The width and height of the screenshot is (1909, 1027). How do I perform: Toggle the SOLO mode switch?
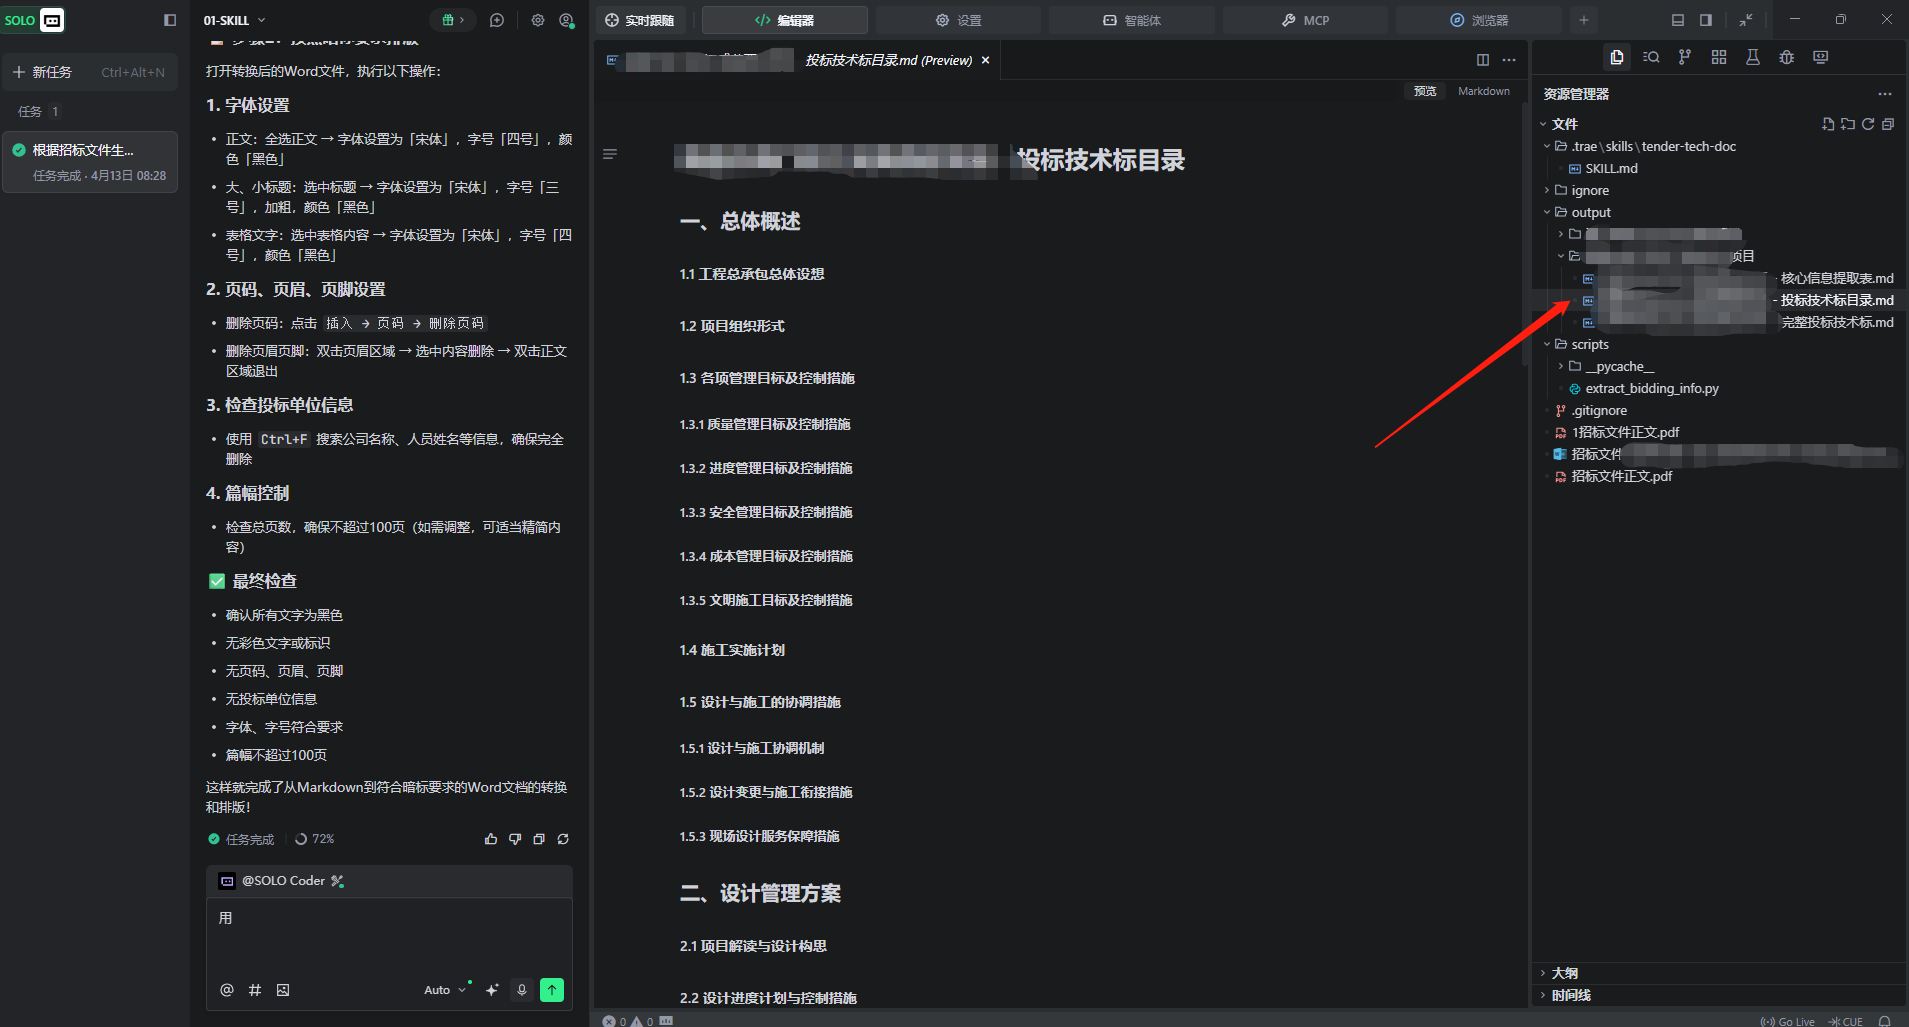33,20
